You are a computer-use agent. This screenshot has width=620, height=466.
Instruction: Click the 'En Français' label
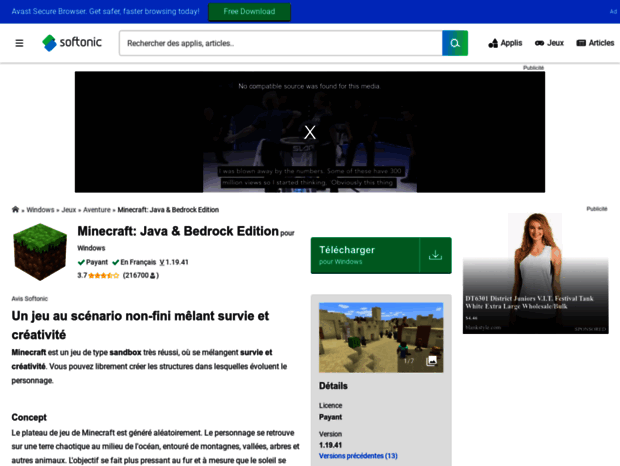tap(134, 262)
